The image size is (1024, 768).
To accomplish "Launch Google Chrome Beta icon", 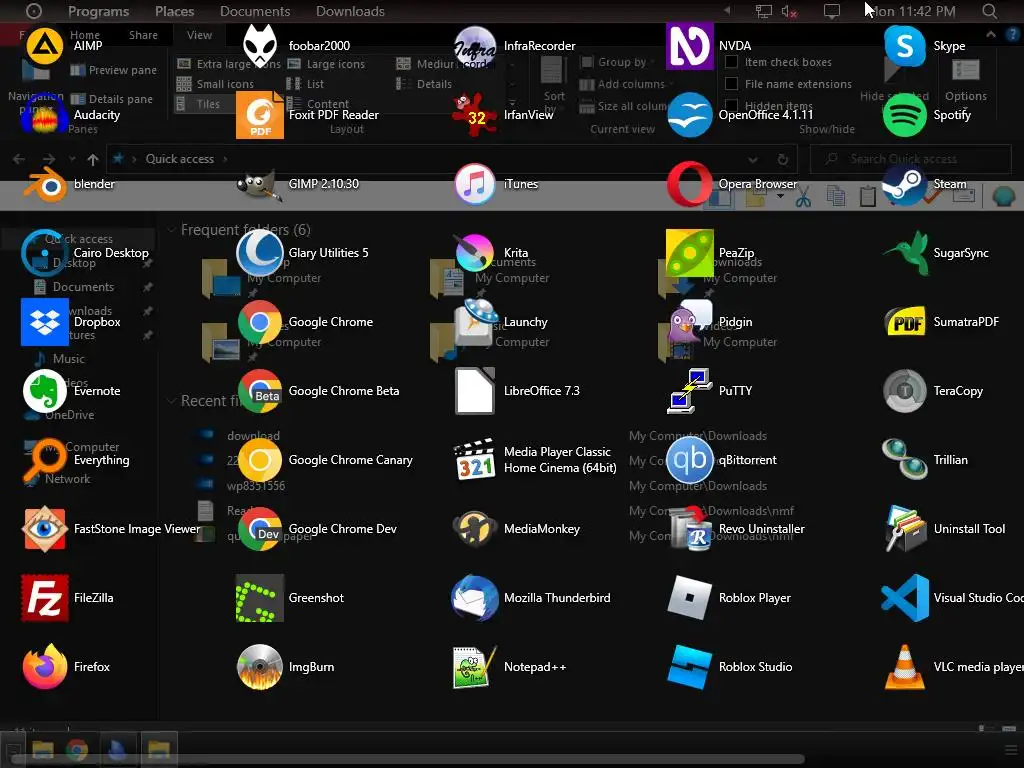I will [259, 391].
